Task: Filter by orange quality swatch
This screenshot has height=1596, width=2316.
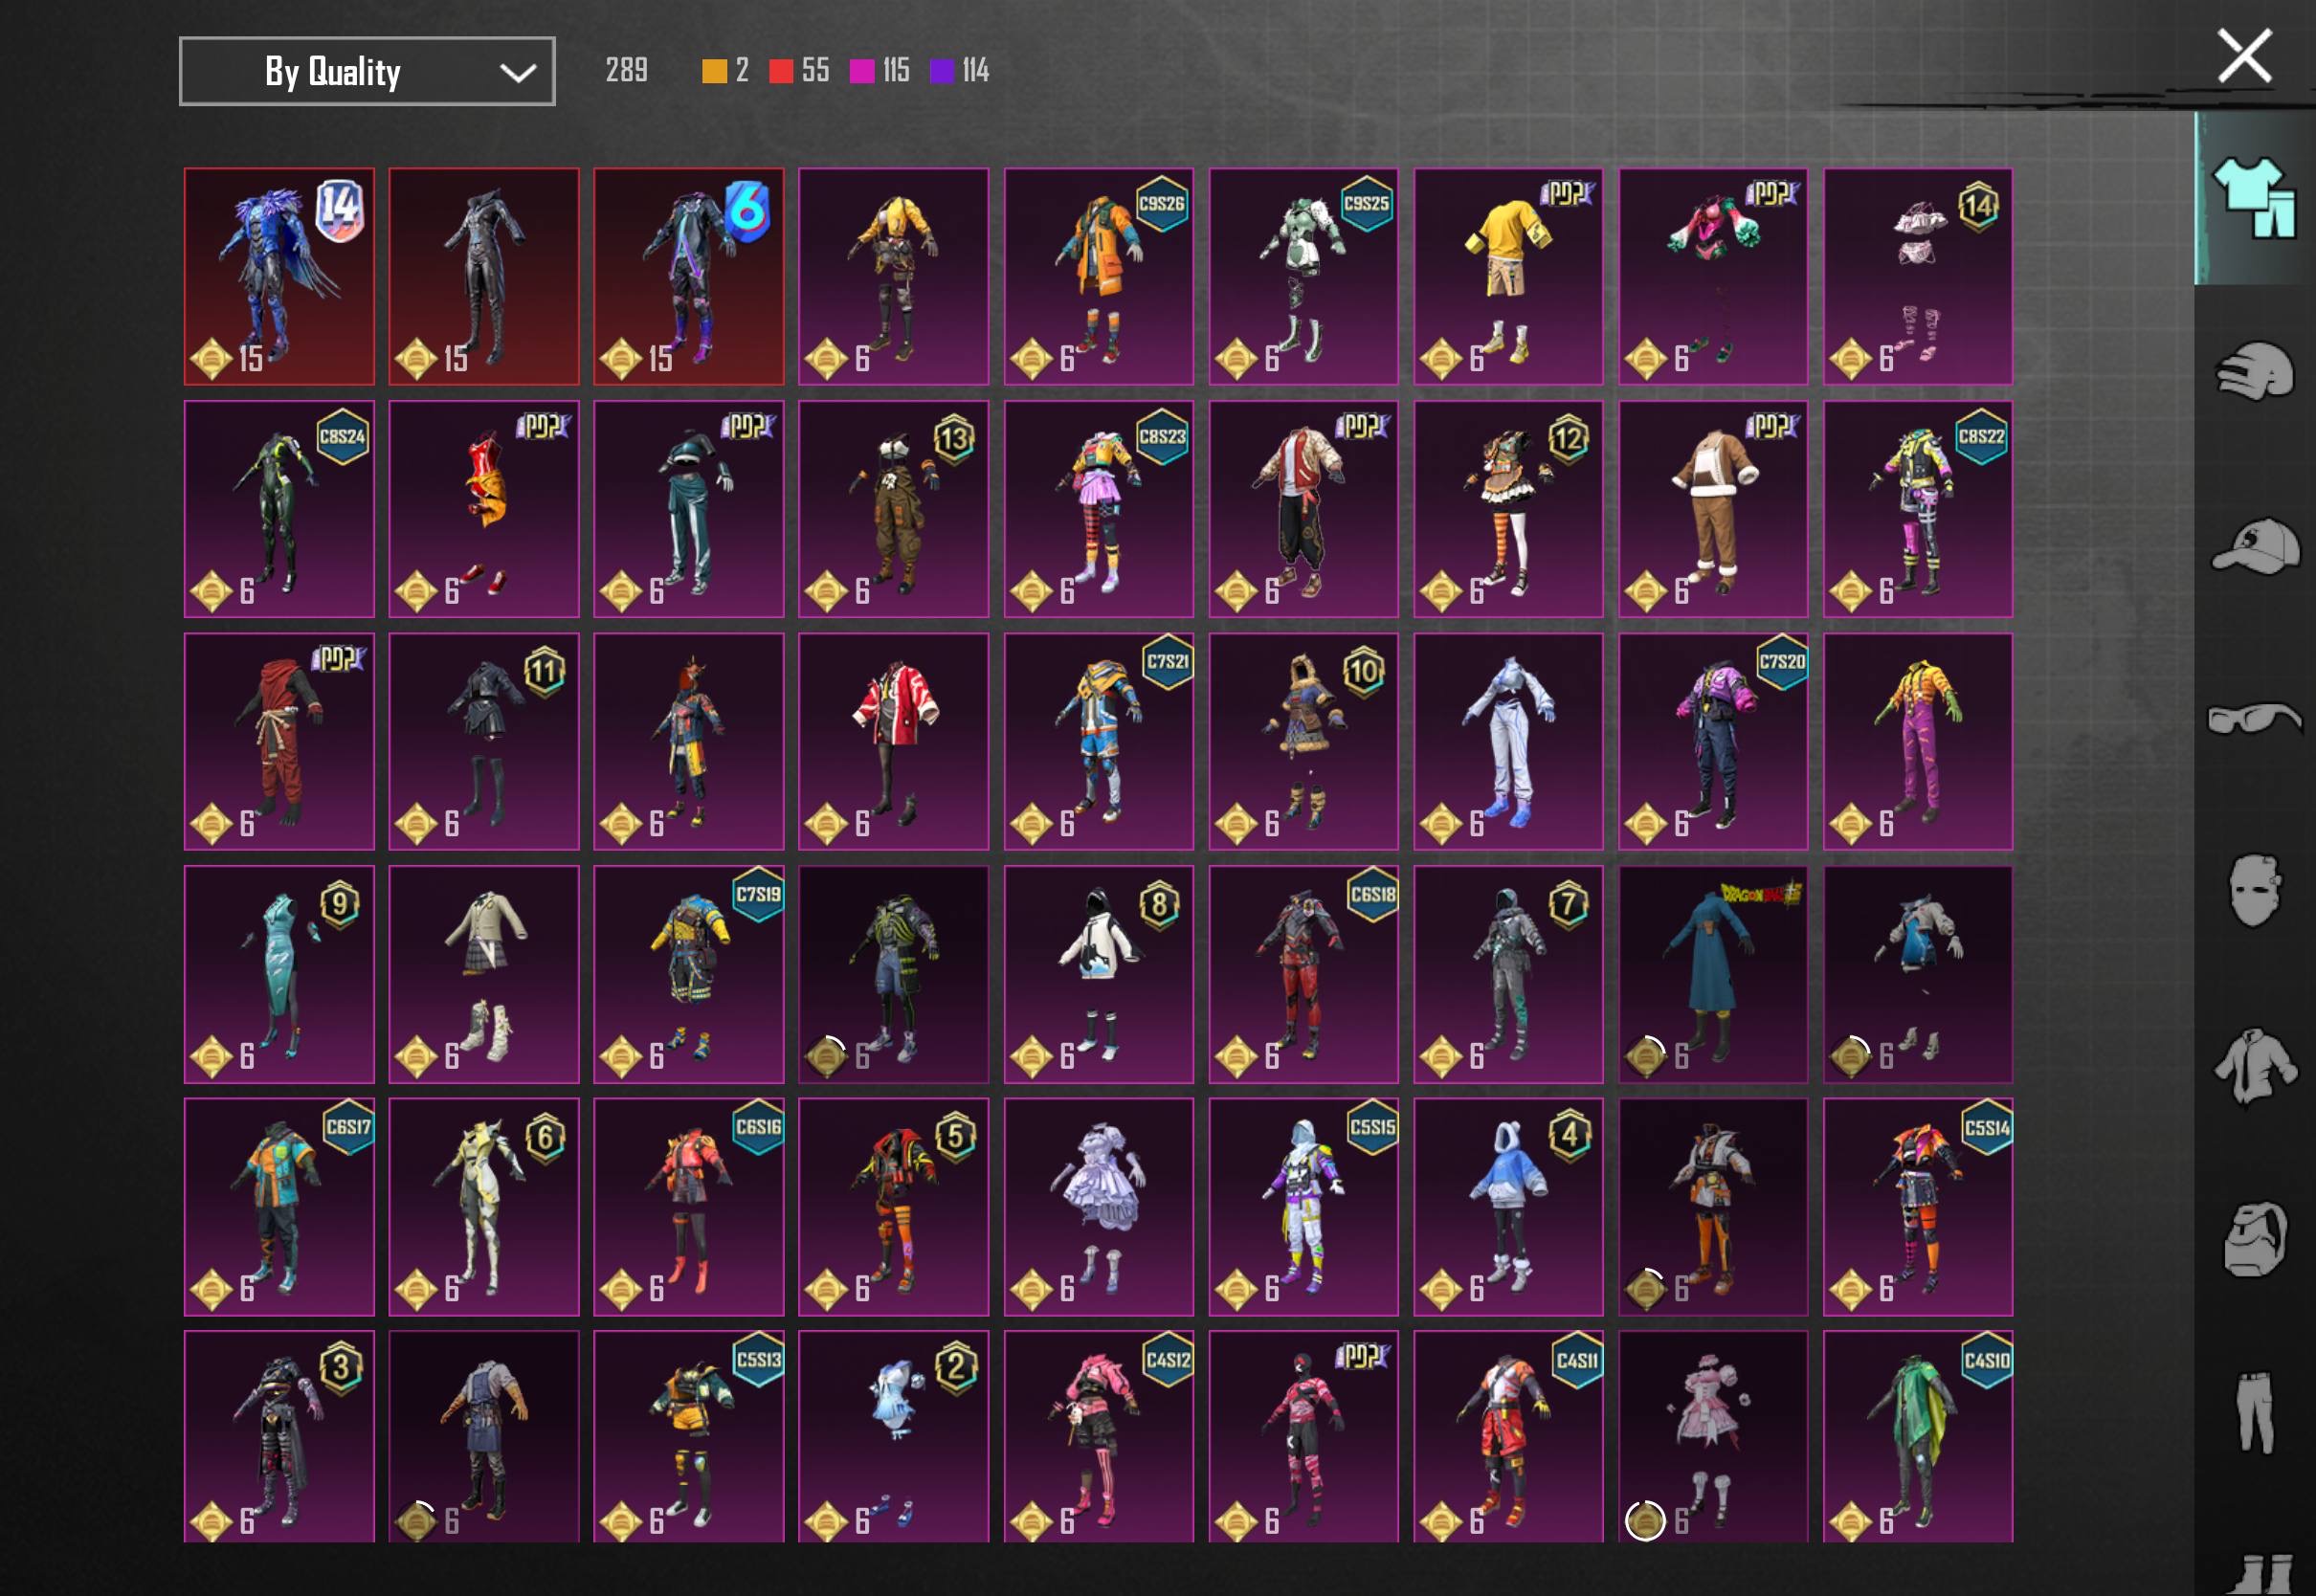Action: pos(714,71)
